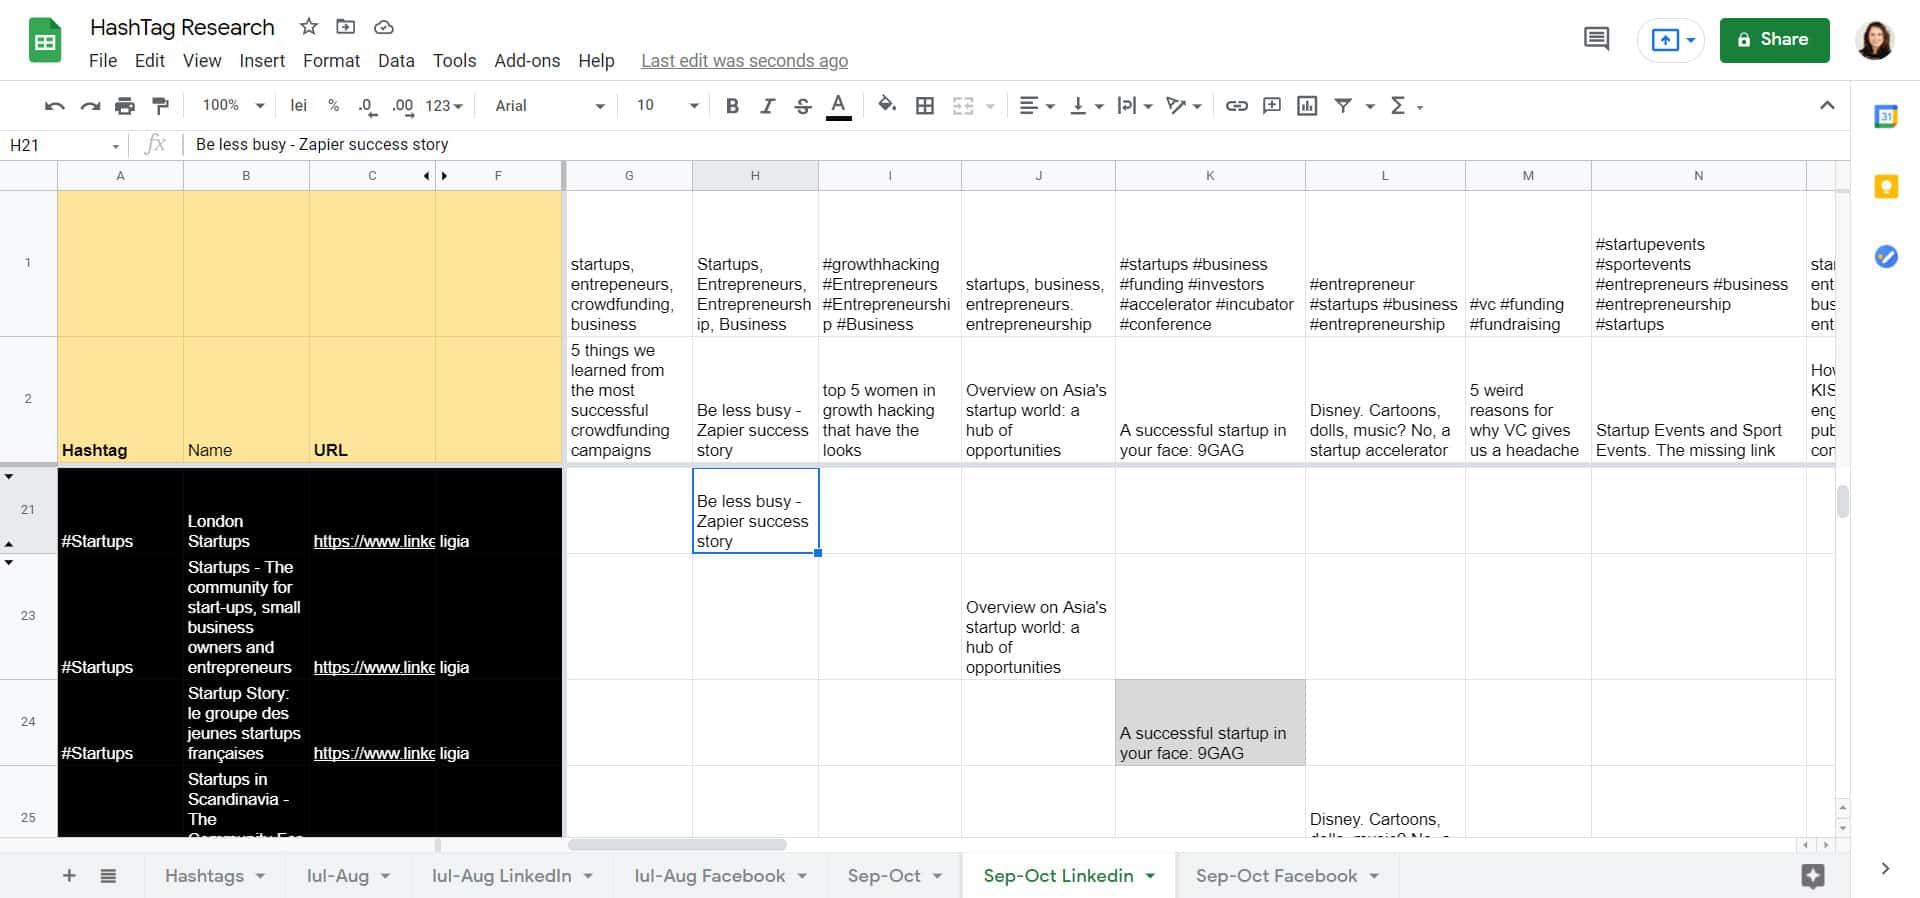1920x898 pixels.
Task: Format as percent with the % button
Action: tap(333, 106)
